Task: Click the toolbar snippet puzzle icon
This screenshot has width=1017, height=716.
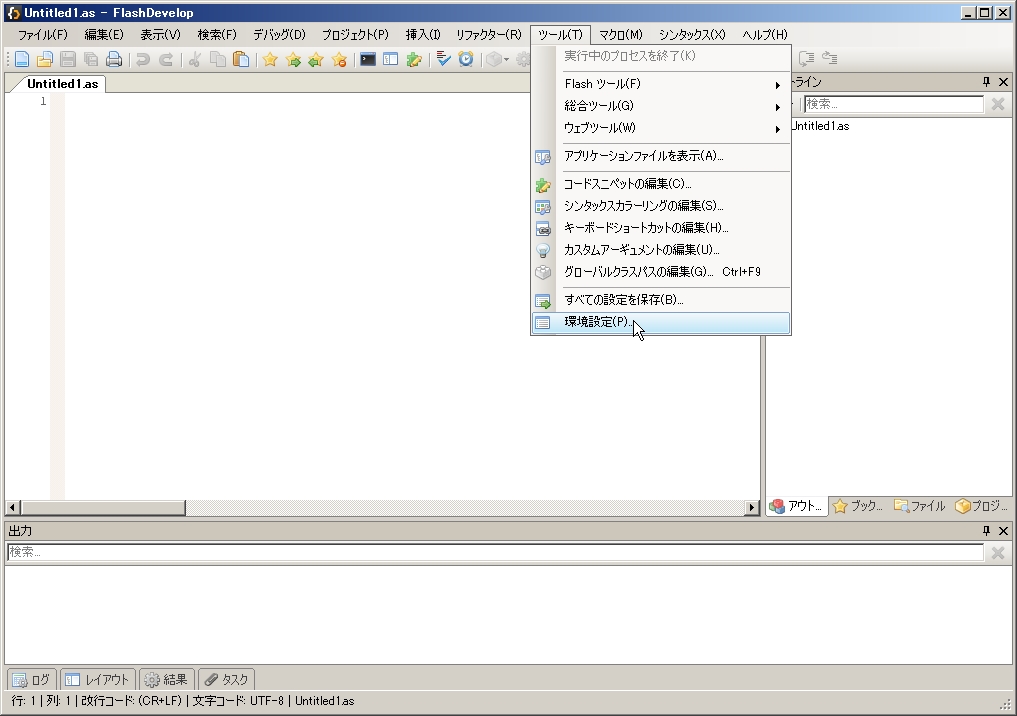Action: click(x=414, y=60)
